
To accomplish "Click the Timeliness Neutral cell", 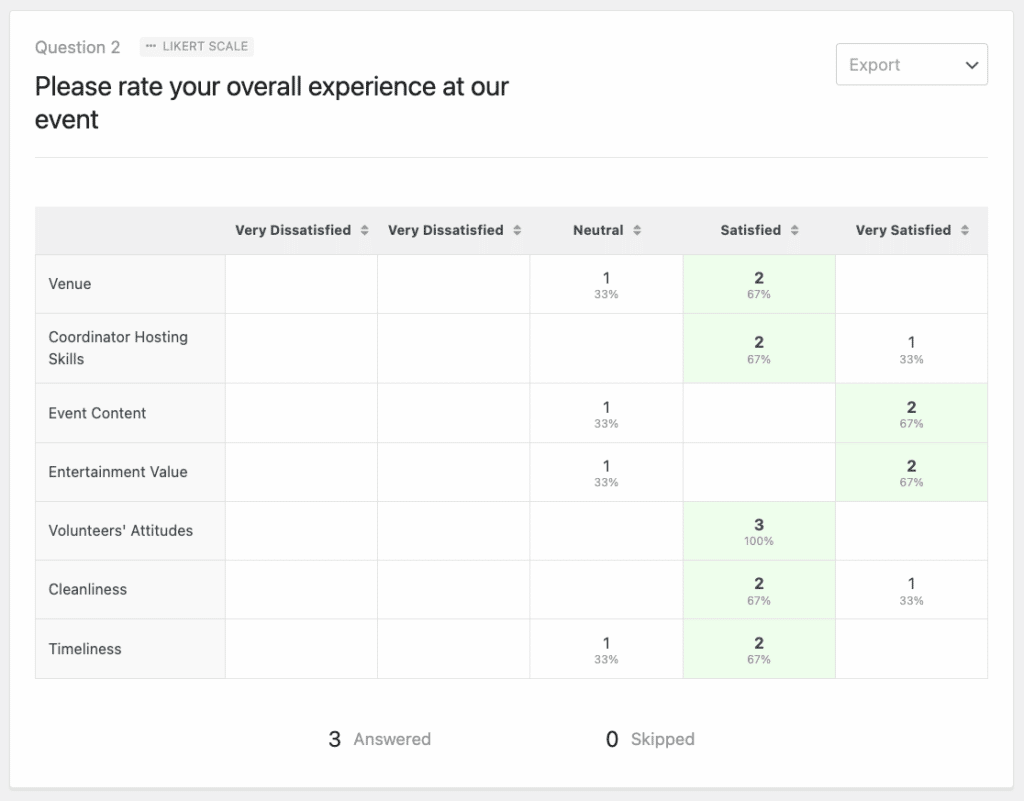I will [605, 649].
